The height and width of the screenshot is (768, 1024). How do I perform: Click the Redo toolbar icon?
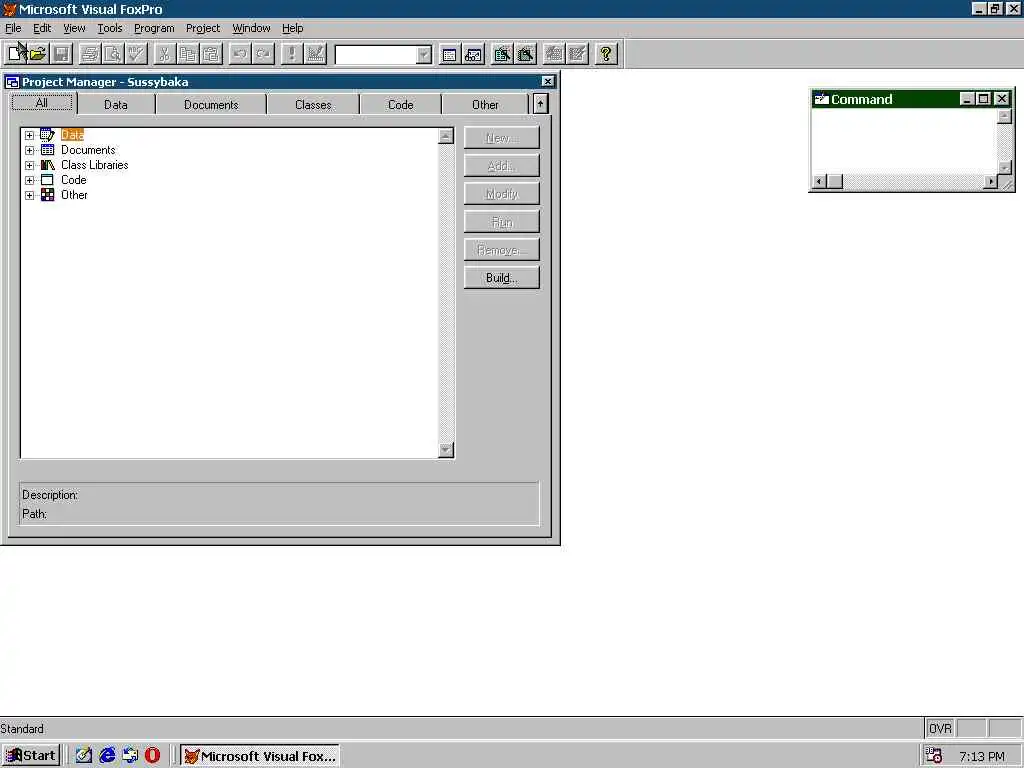pos(263,54)
